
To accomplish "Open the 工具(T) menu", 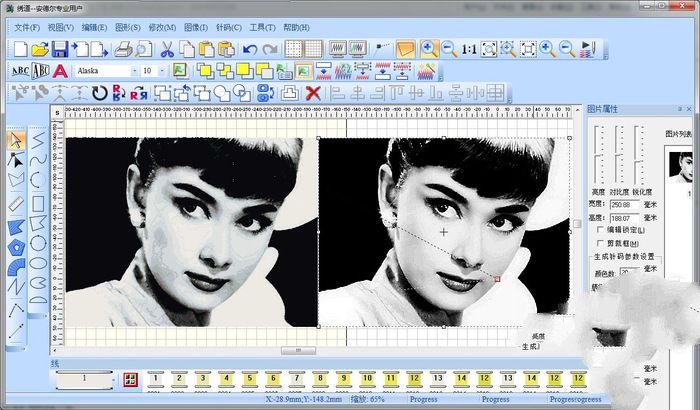I will [x=262, y=28].
